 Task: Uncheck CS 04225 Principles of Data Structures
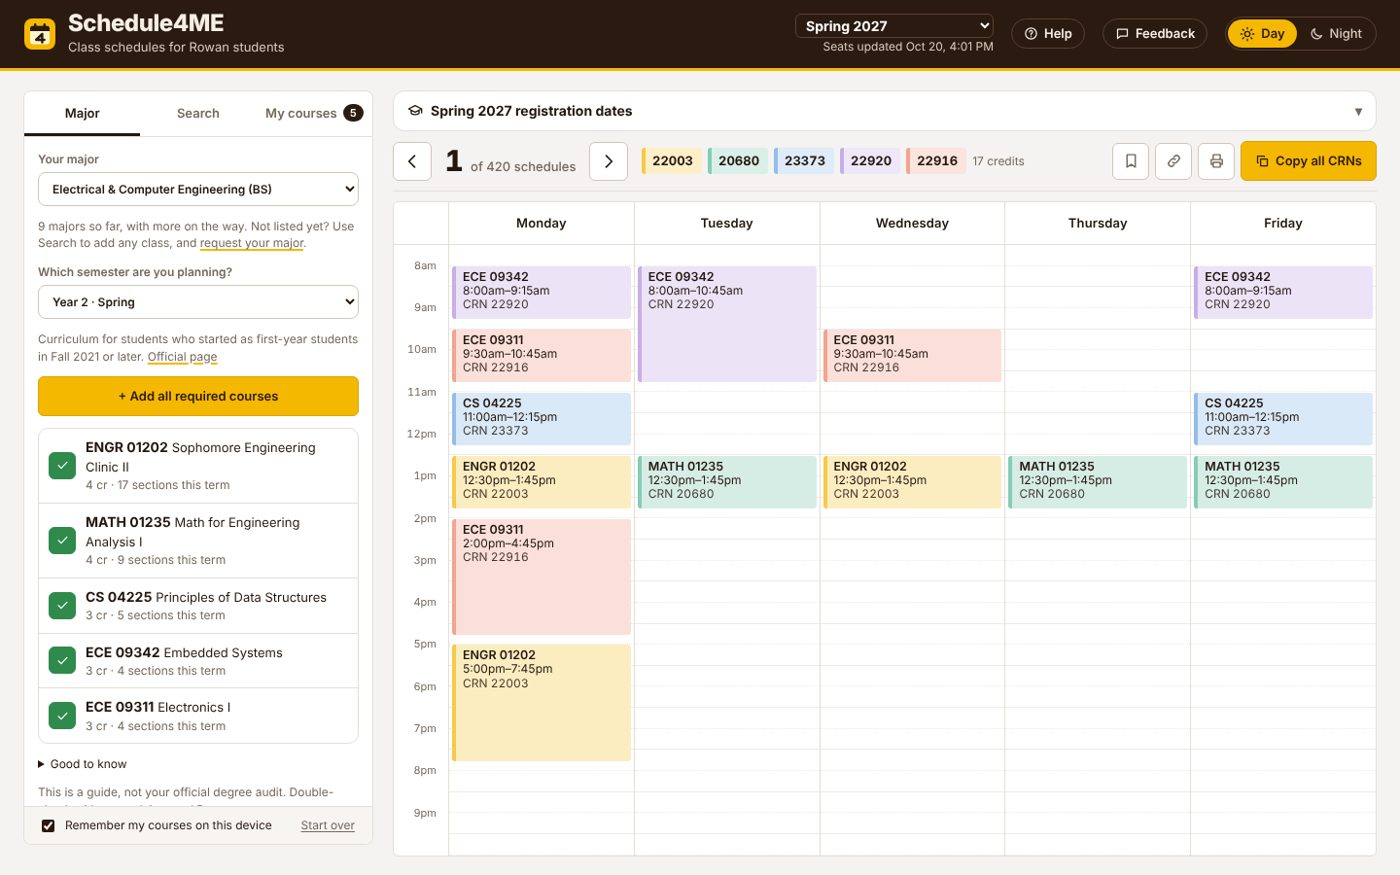[x=62, y=605]
